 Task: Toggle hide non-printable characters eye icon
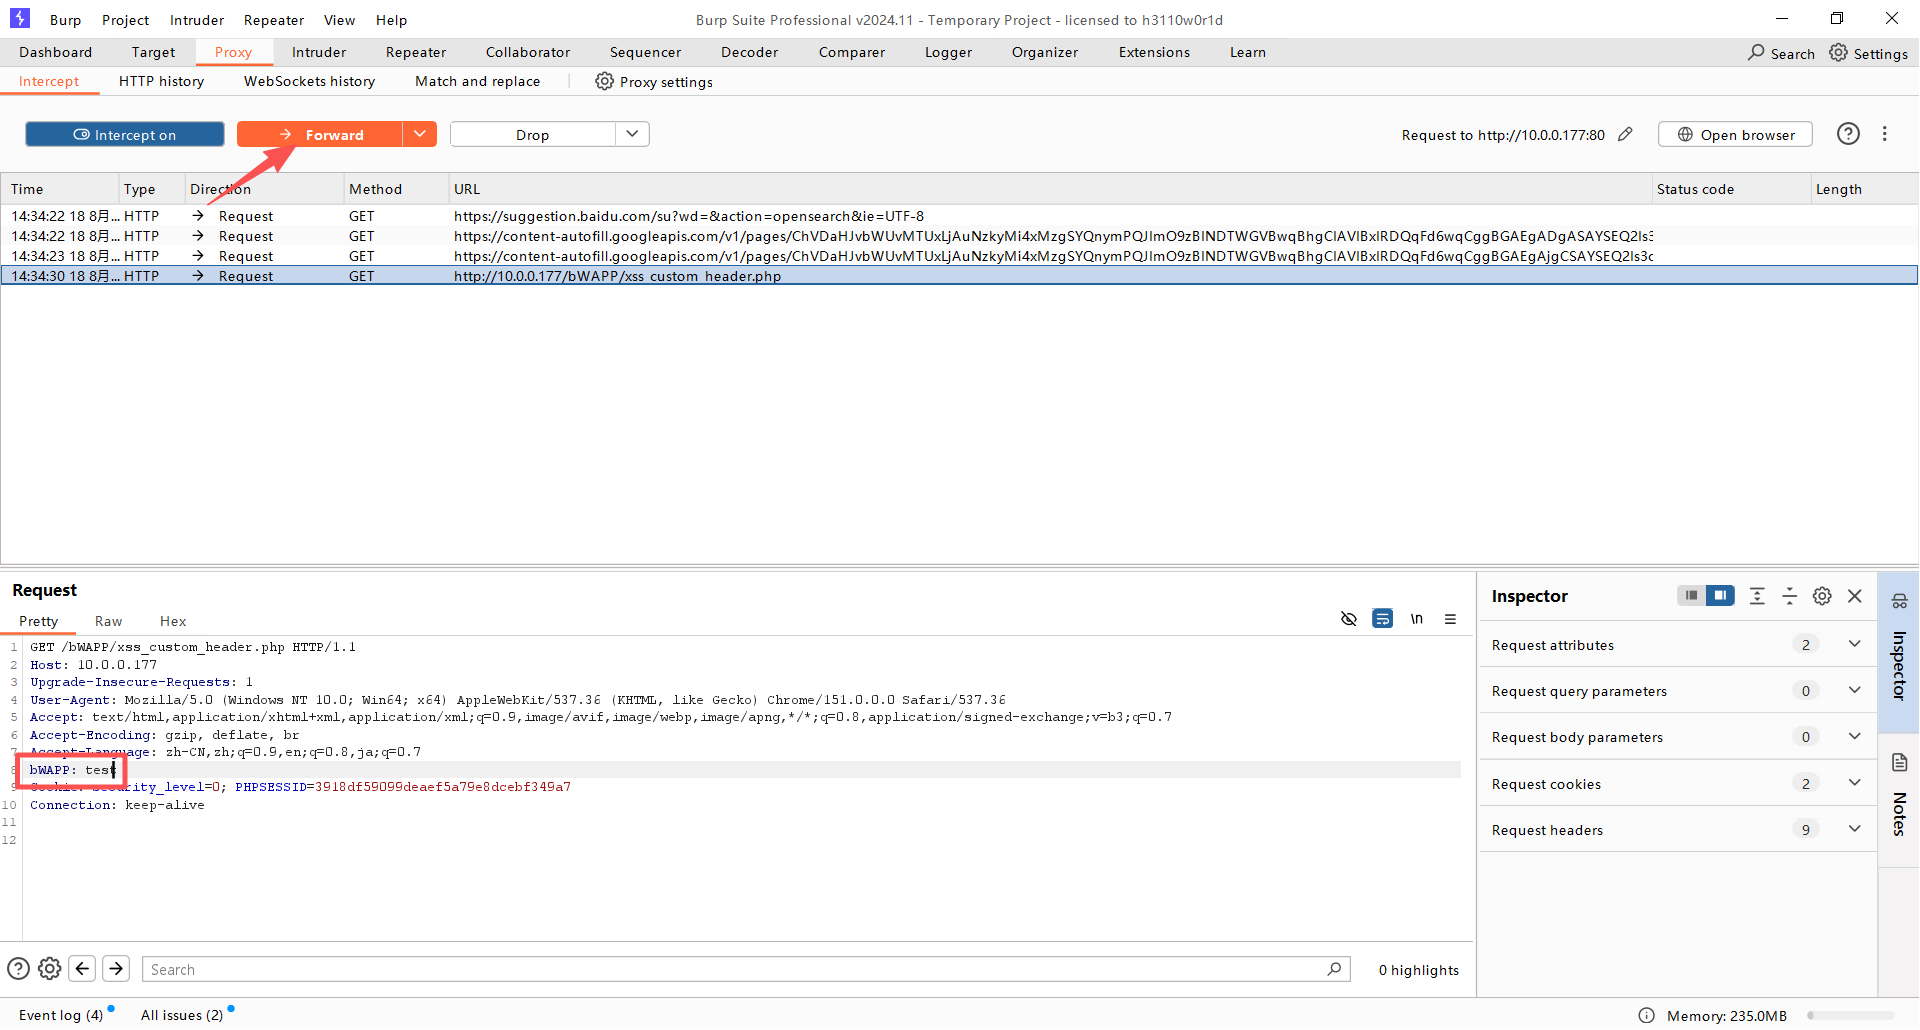pos(1348,619)
